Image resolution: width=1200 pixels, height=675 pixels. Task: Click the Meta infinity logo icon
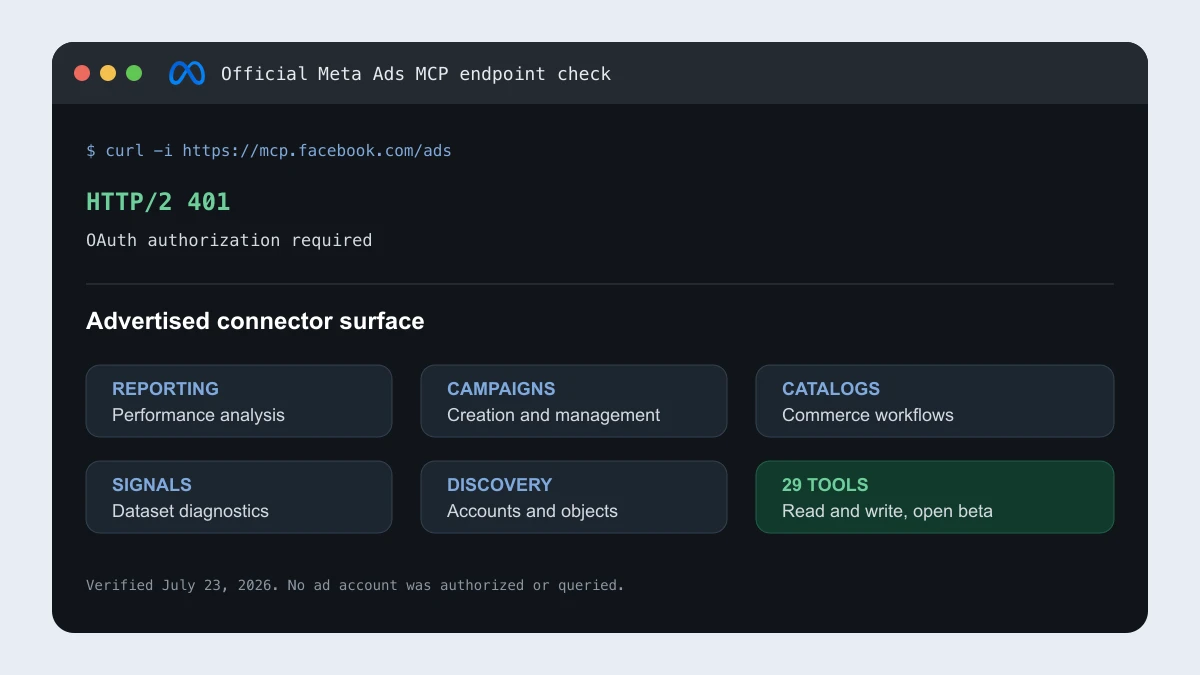[187, 73]
